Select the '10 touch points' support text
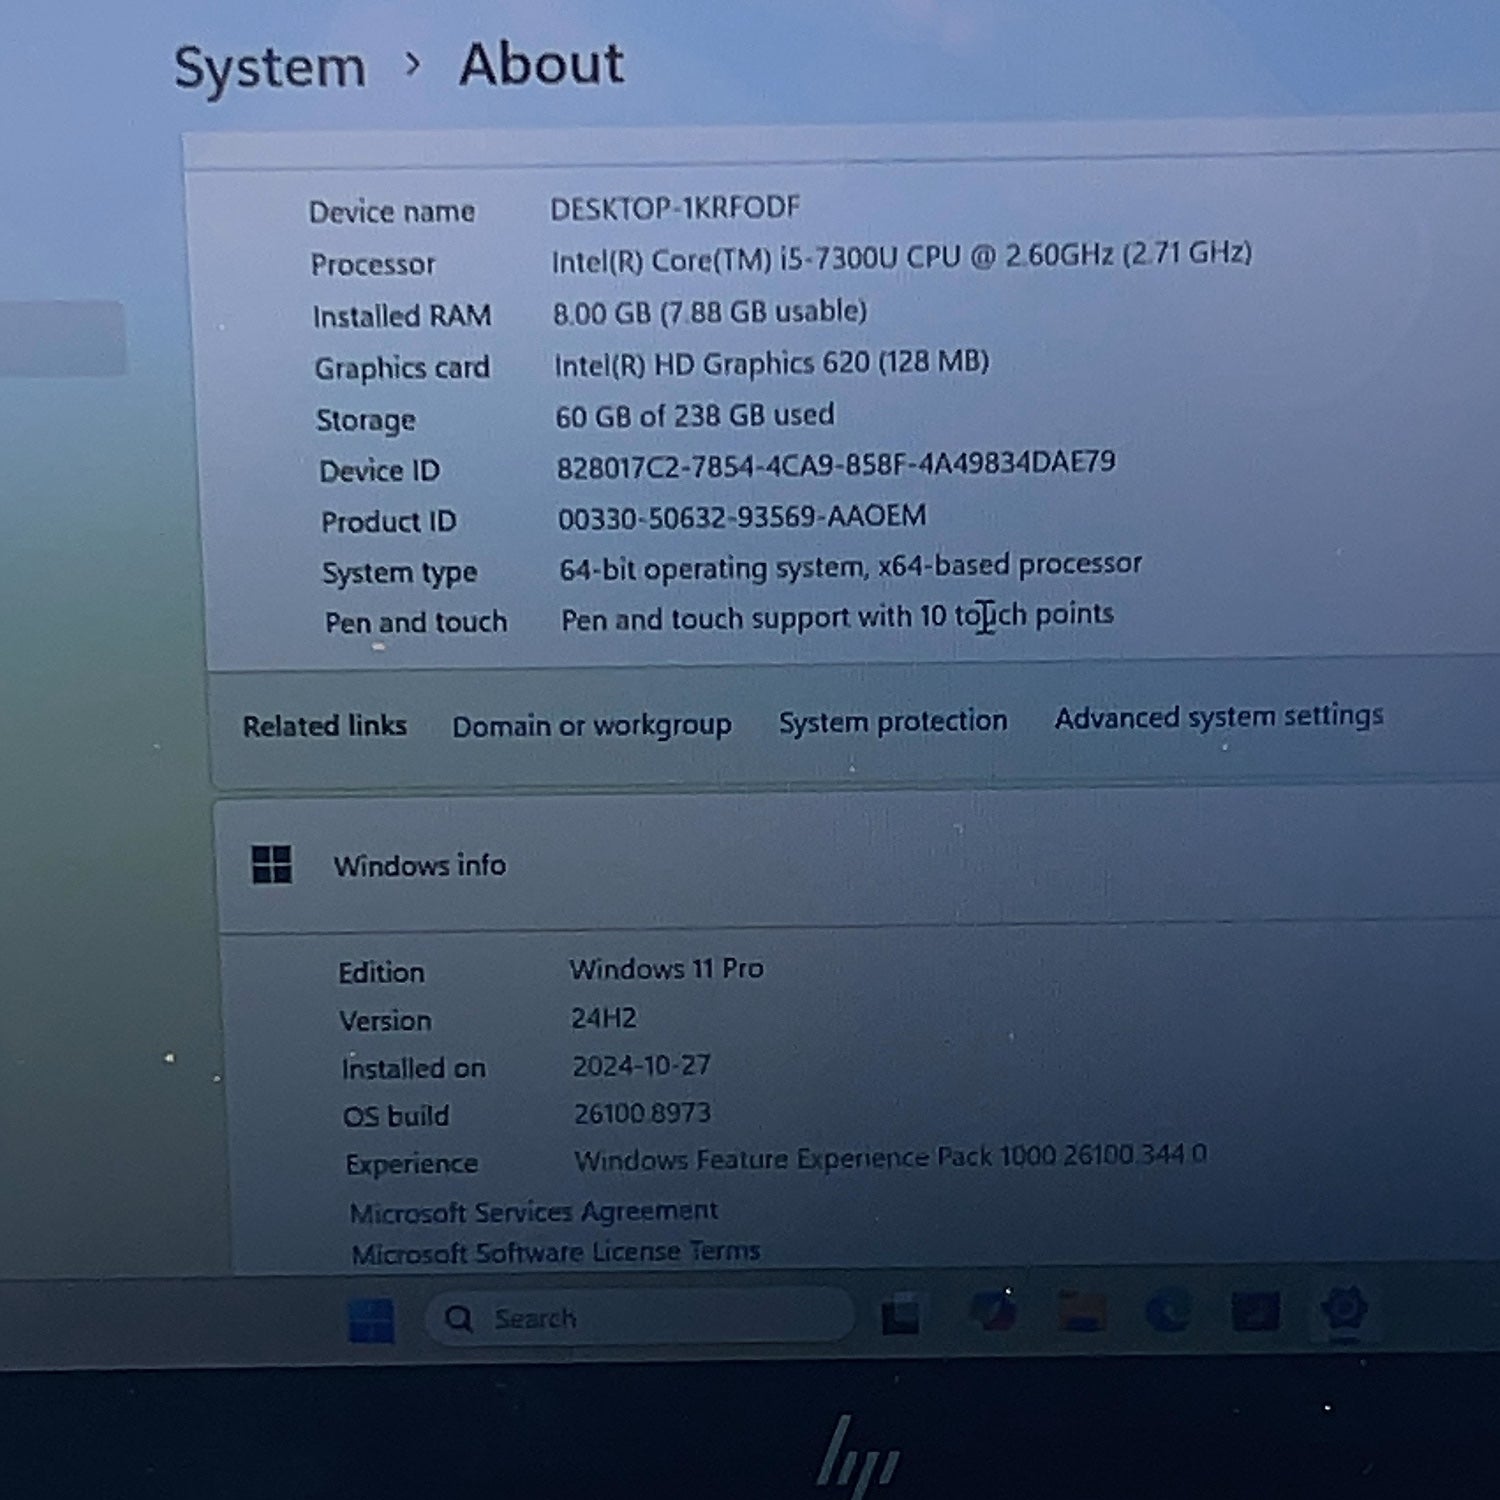Viewport: 1500px width, 1500px height. click(x=837, y=617)
